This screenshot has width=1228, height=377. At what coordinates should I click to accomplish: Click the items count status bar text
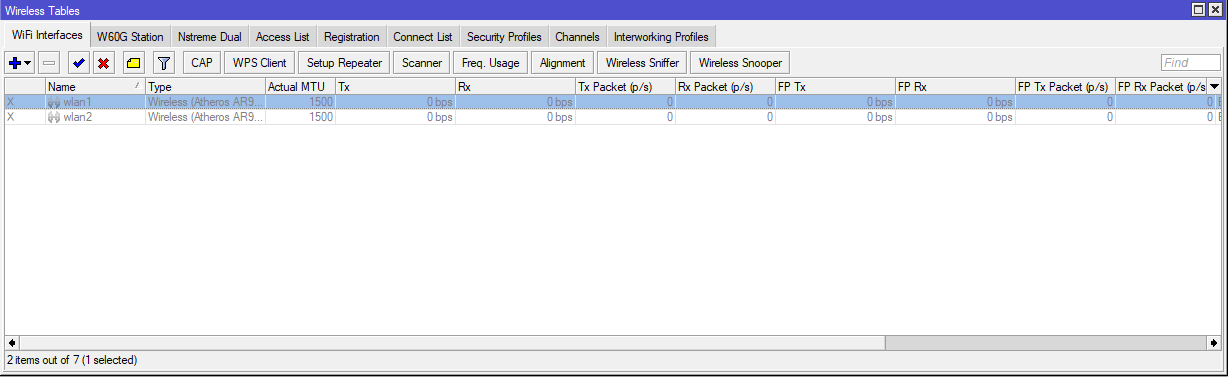(x=72, y=360)
